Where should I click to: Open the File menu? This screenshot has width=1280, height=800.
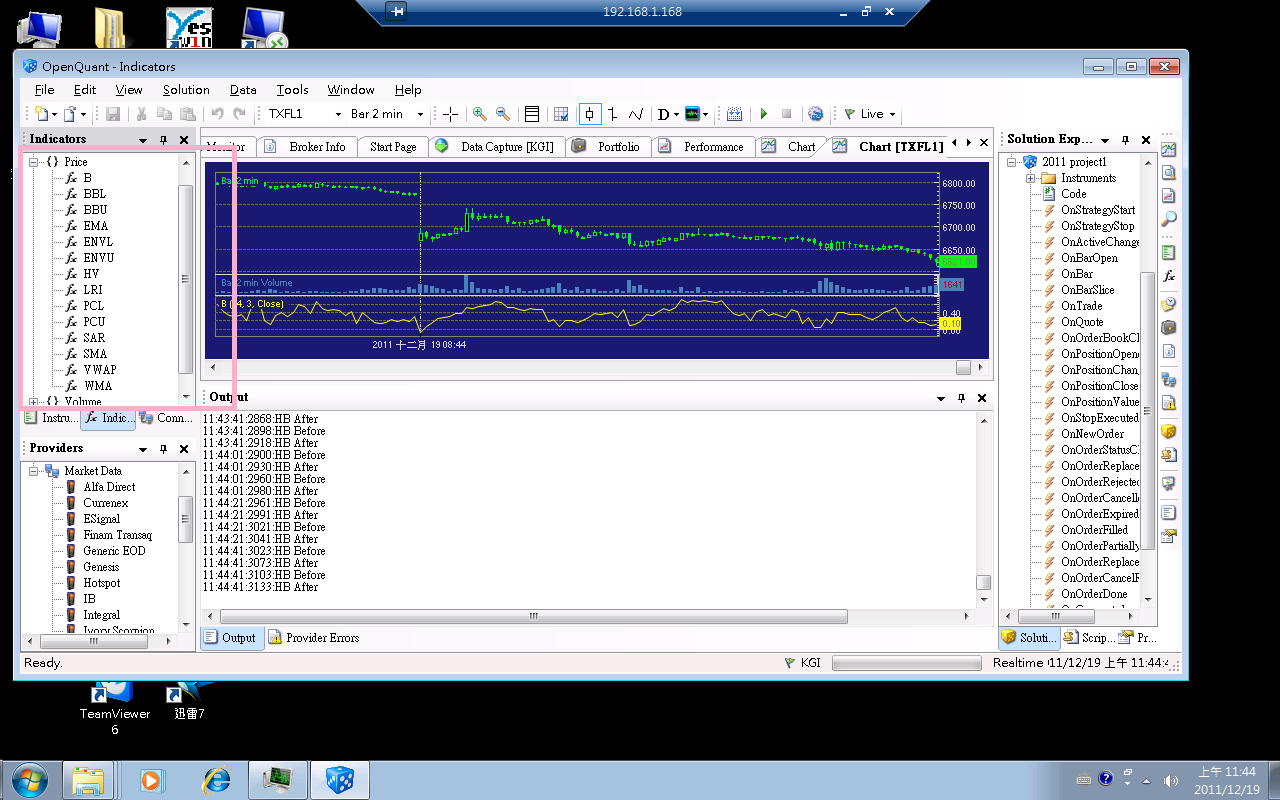(x=44, y=90)
